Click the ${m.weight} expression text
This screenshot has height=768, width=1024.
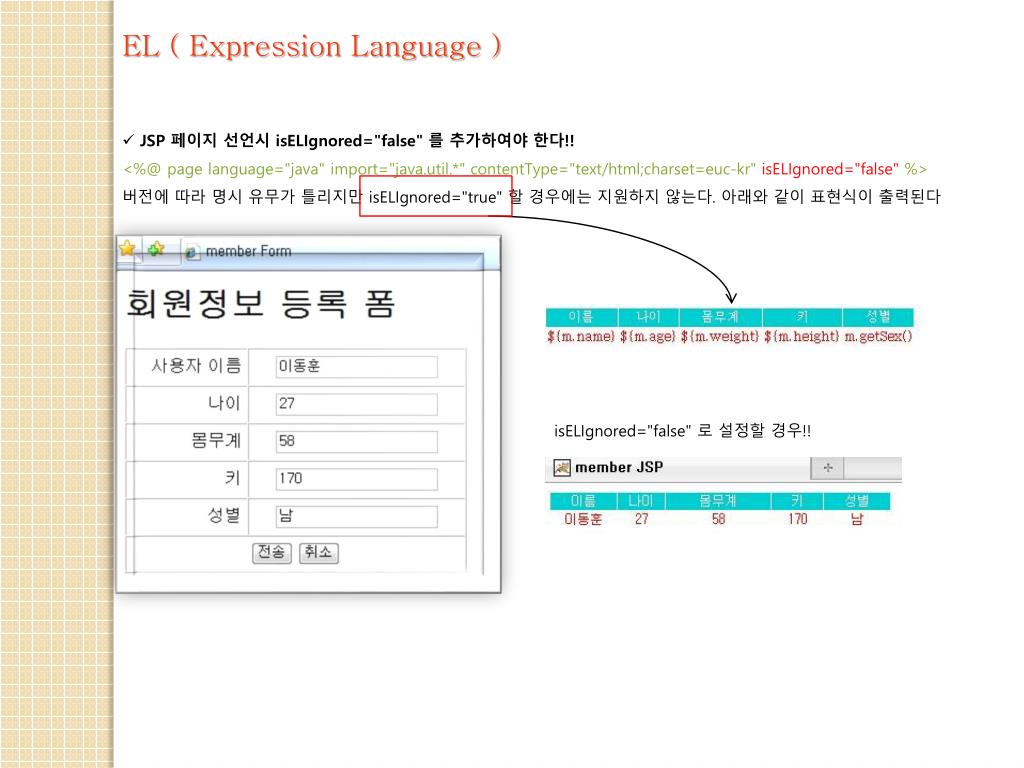point(720,336)
